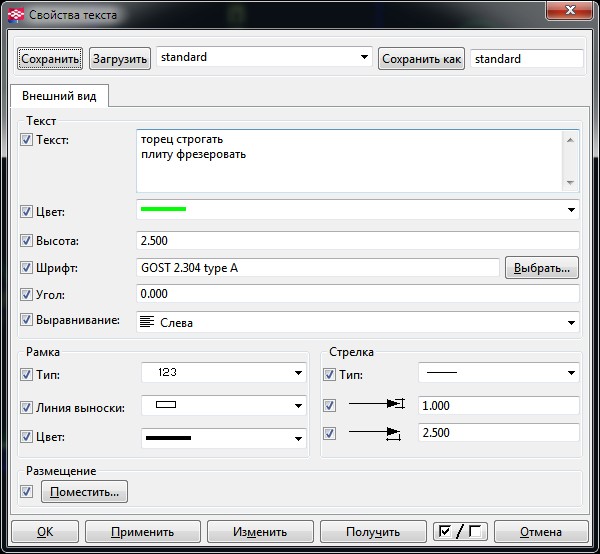This screenshot has height=554, width=600.
Task: Click the left alignment icon in Выравнивание
Action: click(147, 321)
